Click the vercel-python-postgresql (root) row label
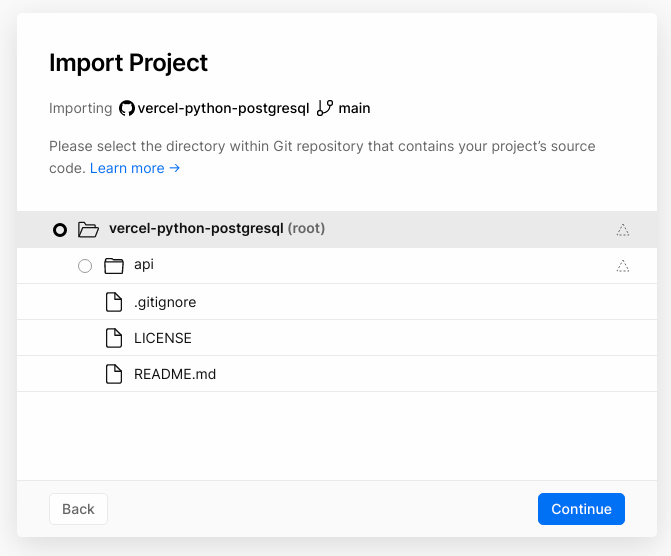Screen dimensions: 671x556 (x=217, y=229)
